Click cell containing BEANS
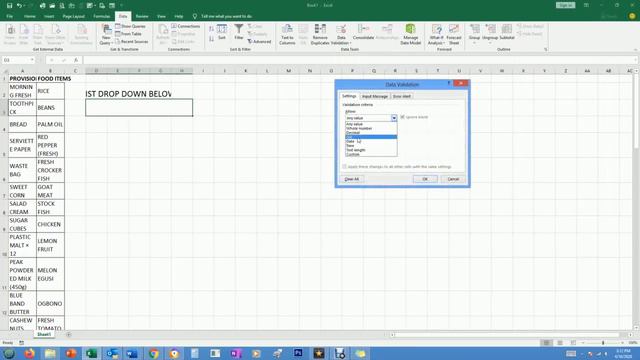Viewport: 640px width, 360px height. (x=50, y=108)
